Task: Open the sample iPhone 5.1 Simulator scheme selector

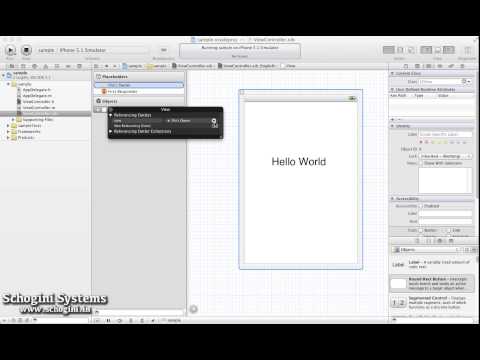Action: point(92,50)
